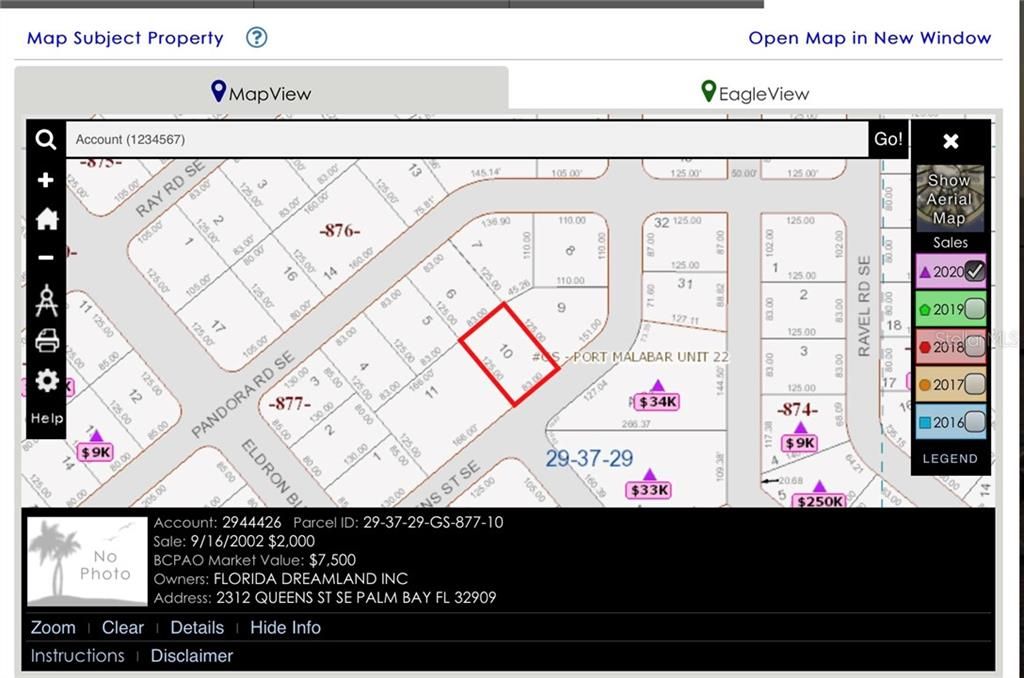Zoom in with the plus icon
The image size is (1024, 678).
click(46, 180)
